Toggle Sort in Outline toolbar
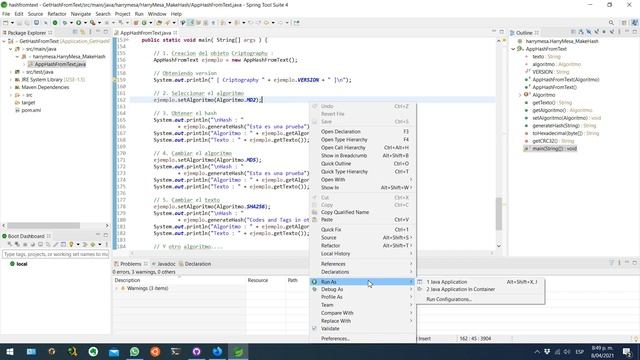Image resolution: width=640 pixels, height=360 pixels. pyautogui.click(x=581, y=32)
